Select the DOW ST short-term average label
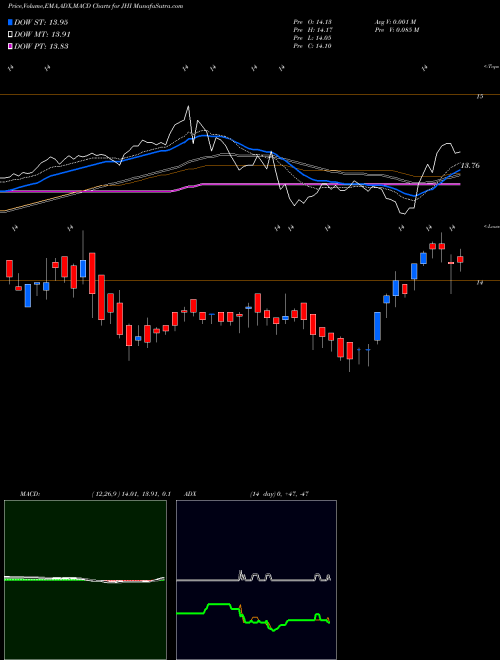This screenshot has height=660, width=500. (x=41, y=22)
